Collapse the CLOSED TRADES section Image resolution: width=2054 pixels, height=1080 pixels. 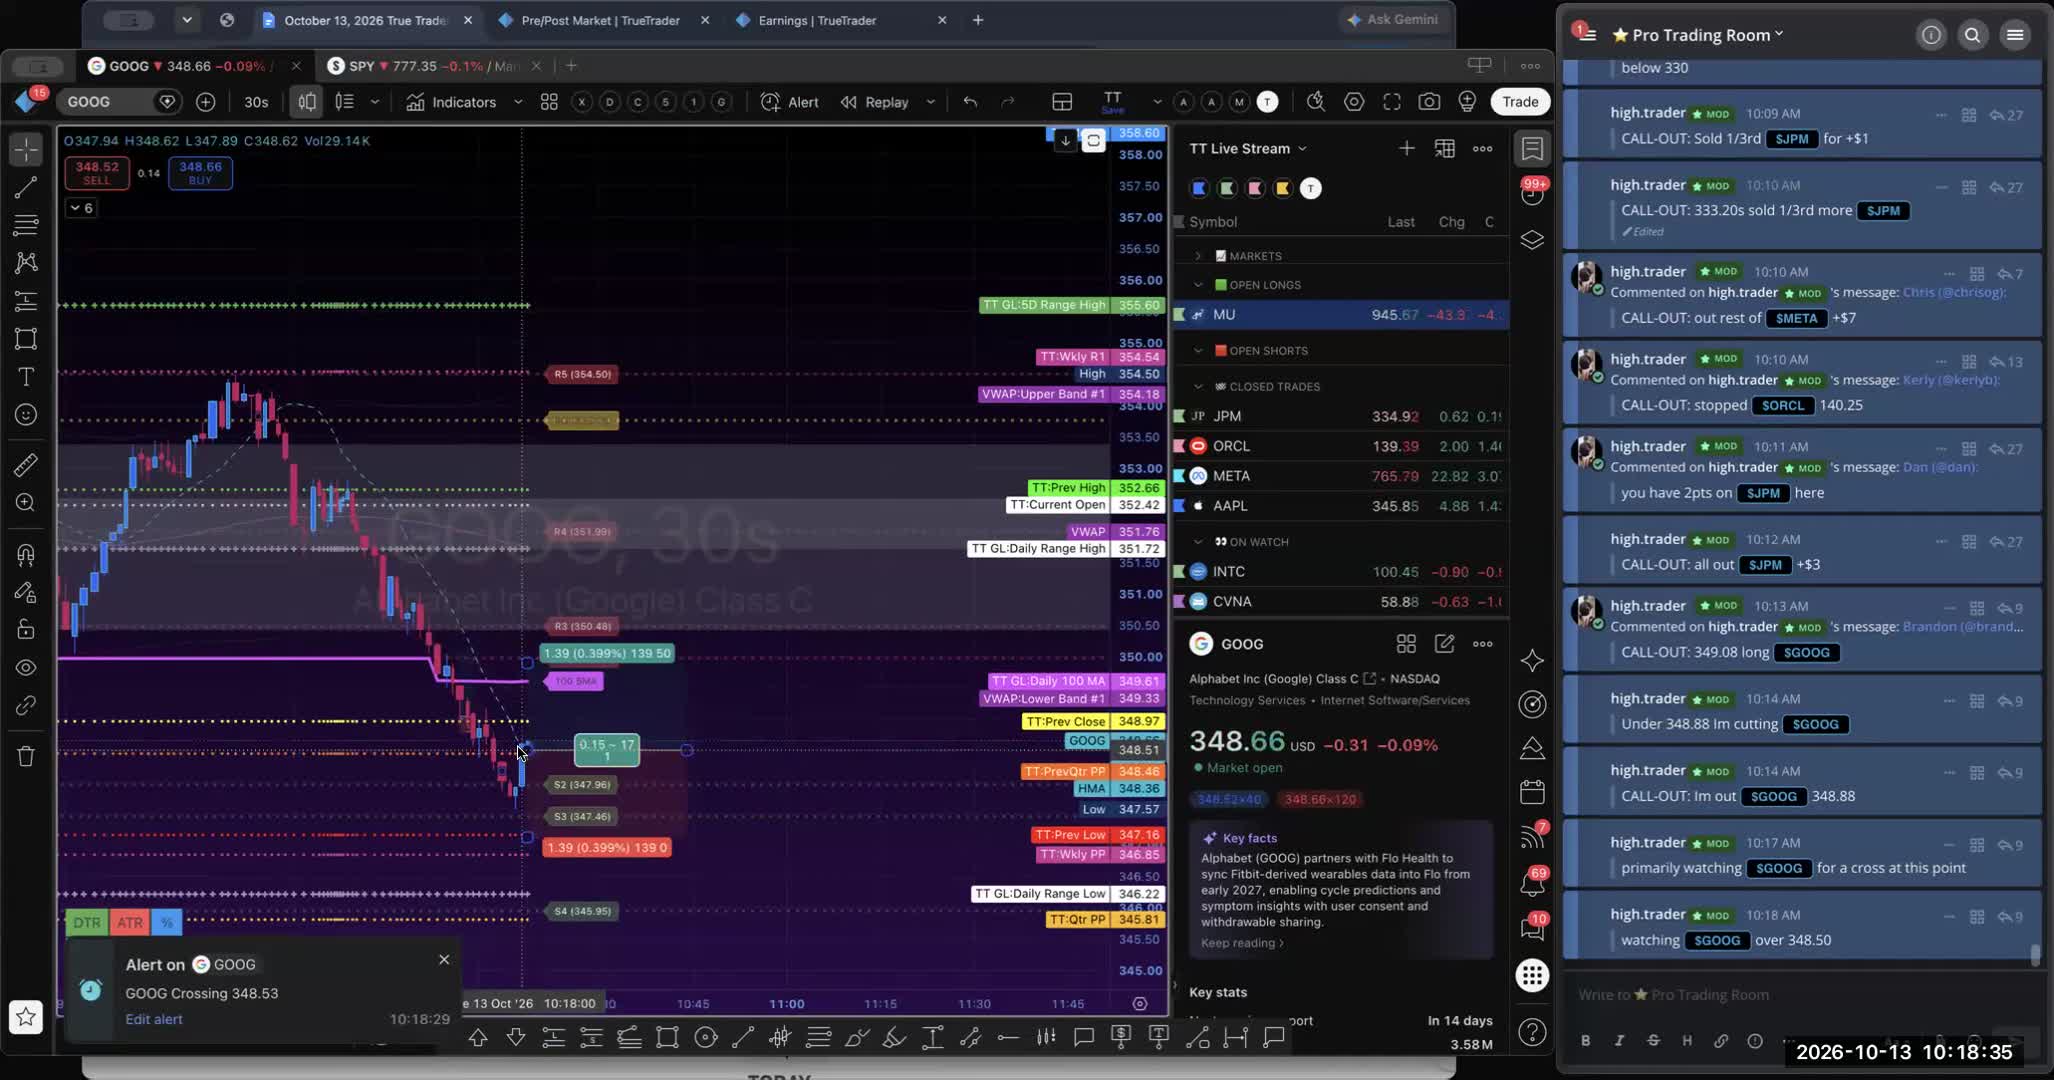click(x=1198, y=386)
